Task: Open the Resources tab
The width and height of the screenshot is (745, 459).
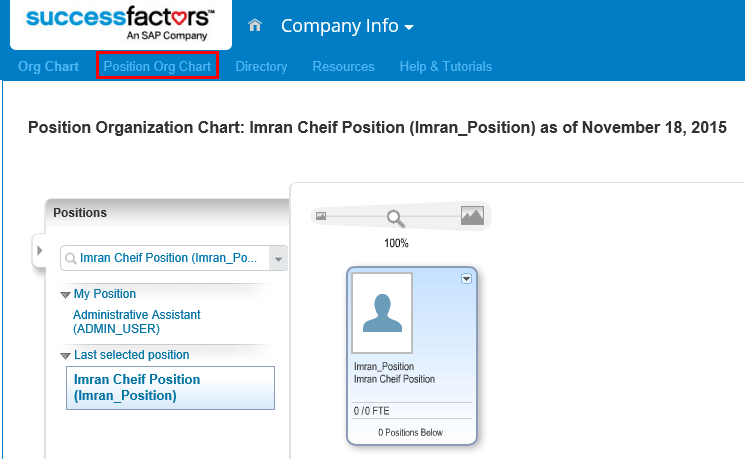Action: point(343,67)
